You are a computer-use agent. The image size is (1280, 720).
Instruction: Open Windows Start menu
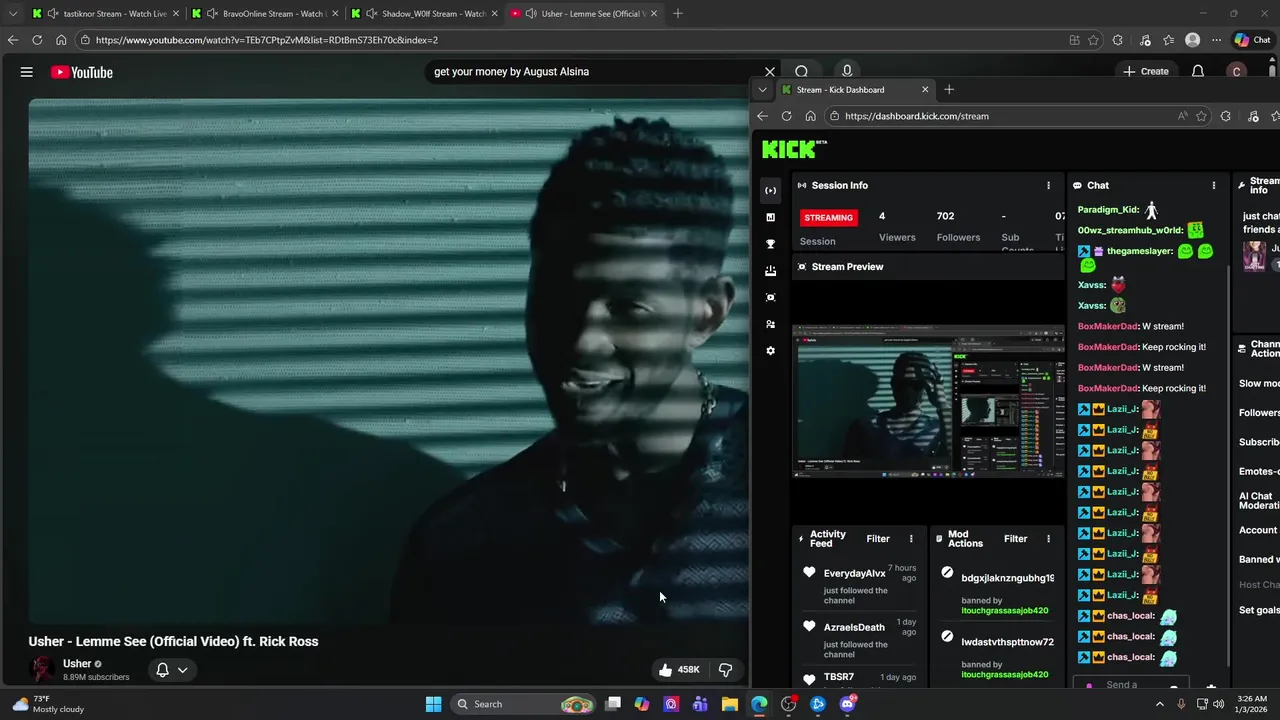(x=433, y=704)
